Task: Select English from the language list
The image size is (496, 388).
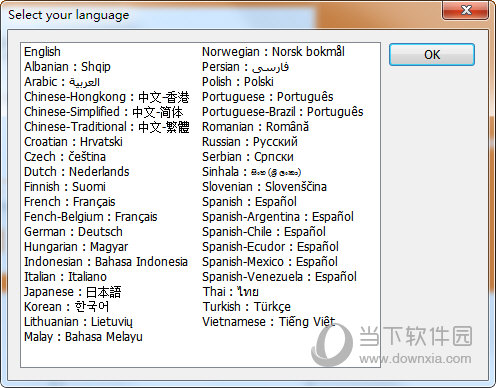Action: [x=42, y=52]
